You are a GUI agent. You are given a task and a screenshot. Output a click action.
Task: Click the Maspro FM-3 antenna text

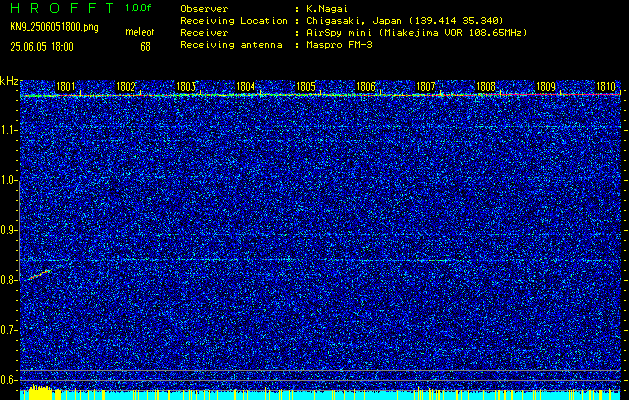click(x=339, y=45)
